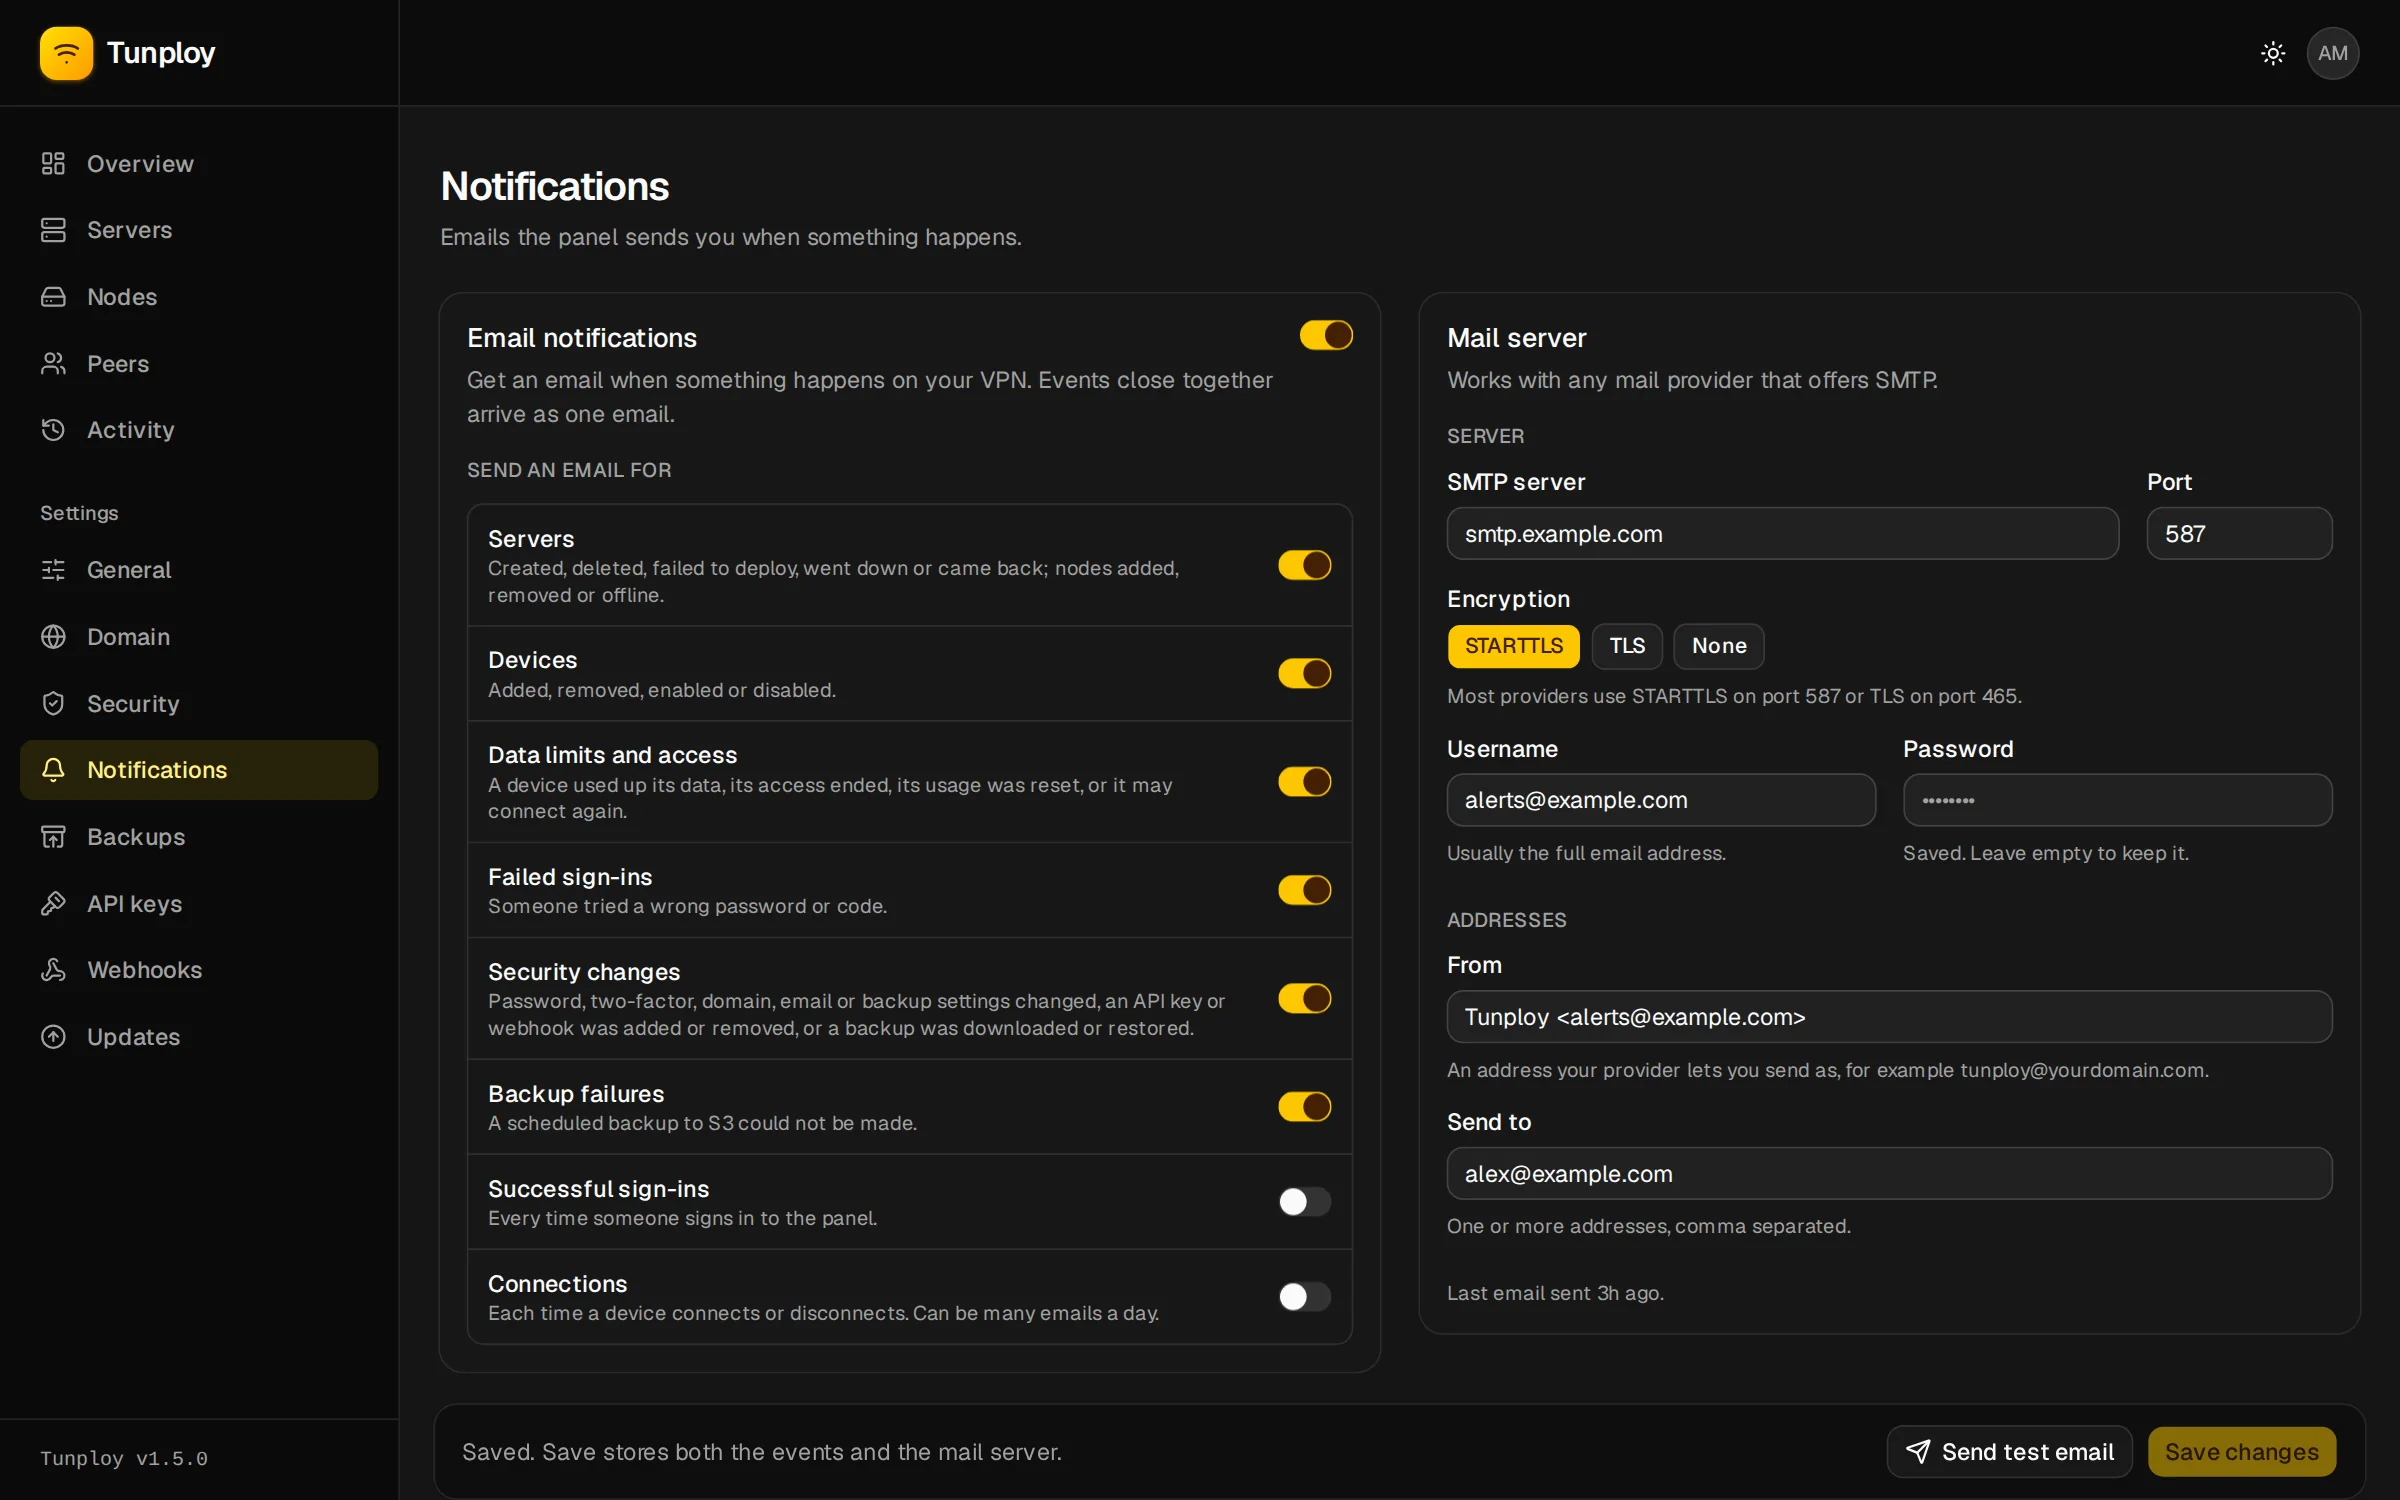Disable the Servers email toggle
Image resolution: width=2400 pixels, height=1500 pixels.
pyautogui.click(x=1305, y=565)
